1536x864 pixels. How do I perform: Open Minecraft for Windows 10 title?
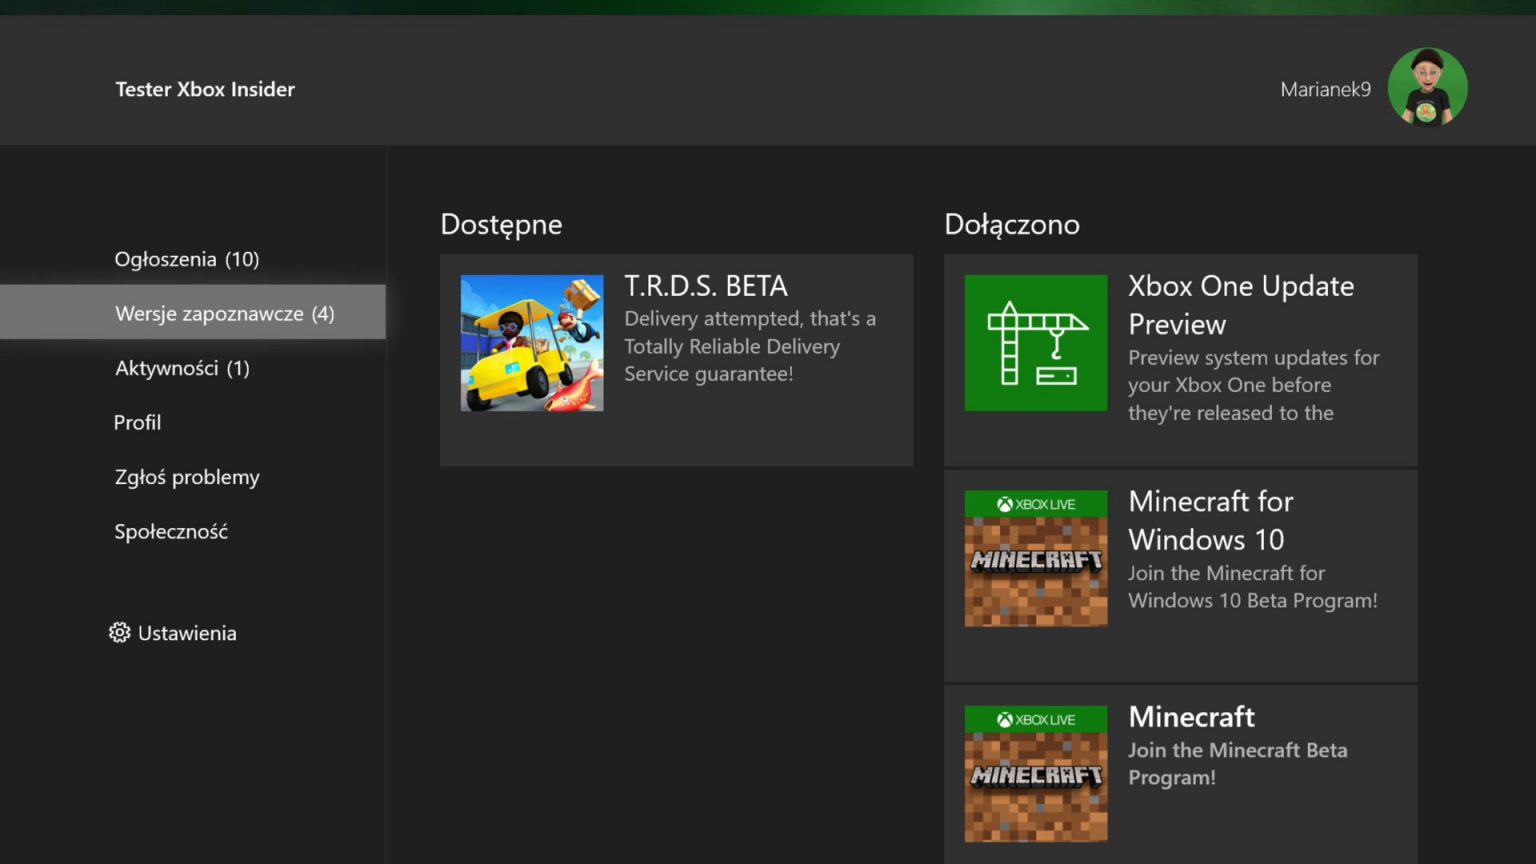coord(1211,520)
